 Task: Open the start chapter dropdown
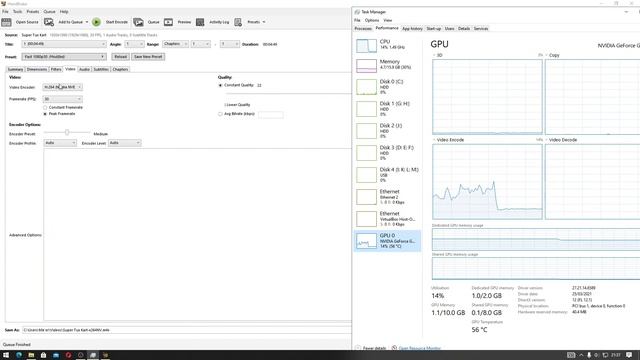[200, 44]
